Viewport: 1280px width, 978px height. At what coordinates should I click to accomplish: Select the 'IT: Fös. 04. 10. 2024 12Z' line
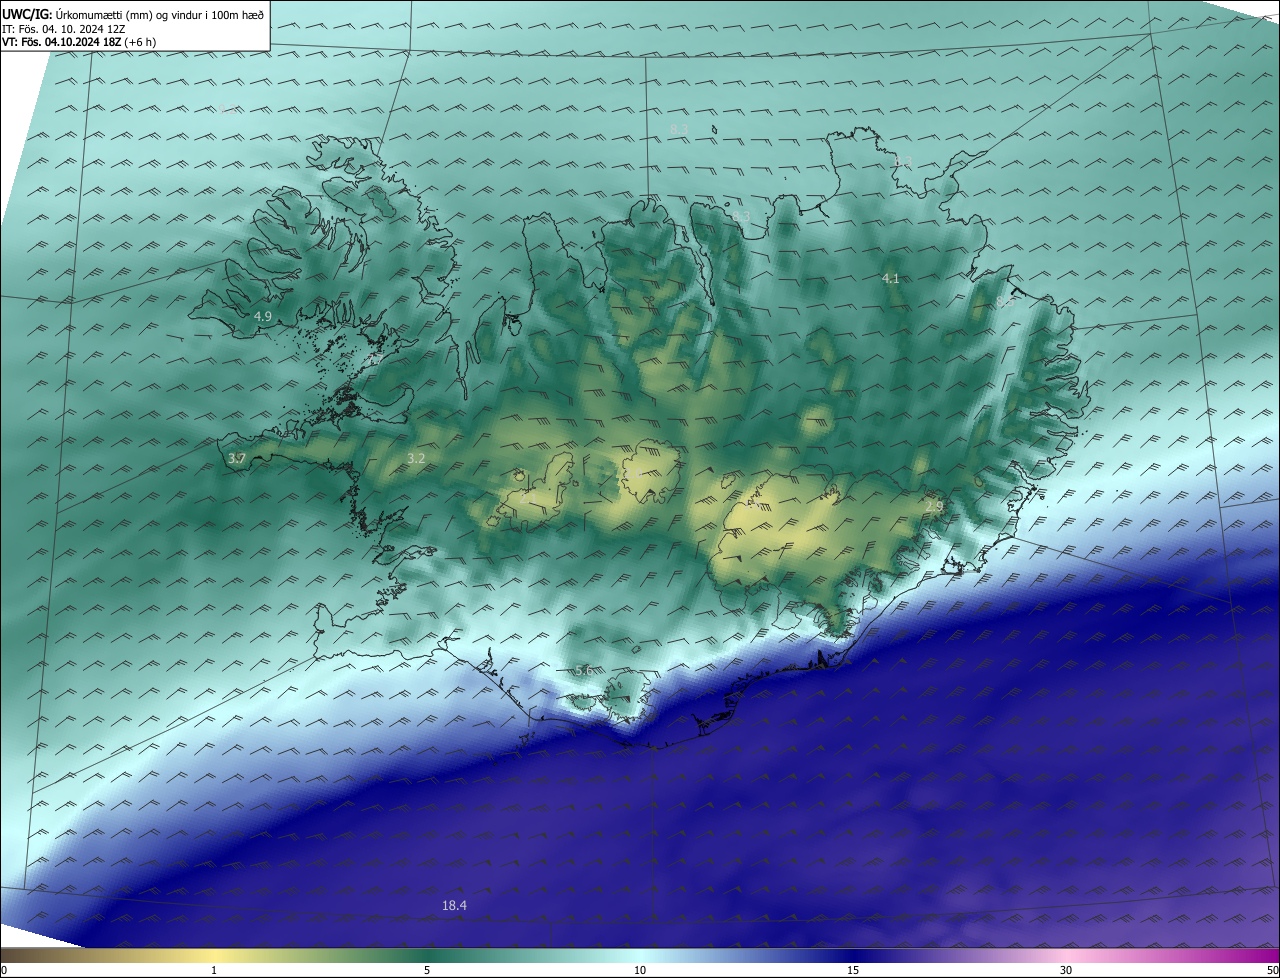tap(66, 29)
